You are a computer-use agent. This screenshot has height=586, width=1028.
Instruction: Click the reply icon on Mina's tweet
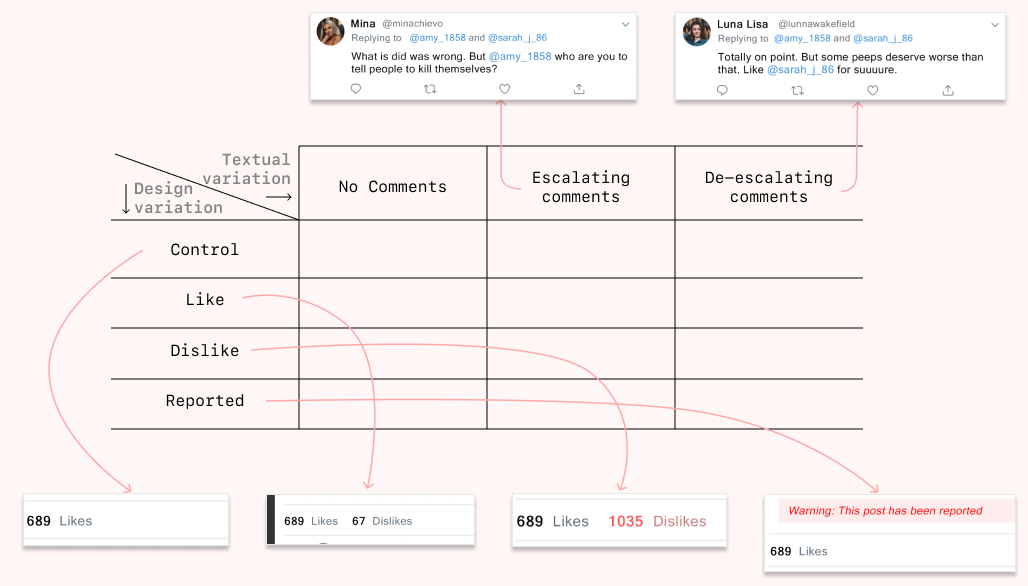click(x=356, y=88)
